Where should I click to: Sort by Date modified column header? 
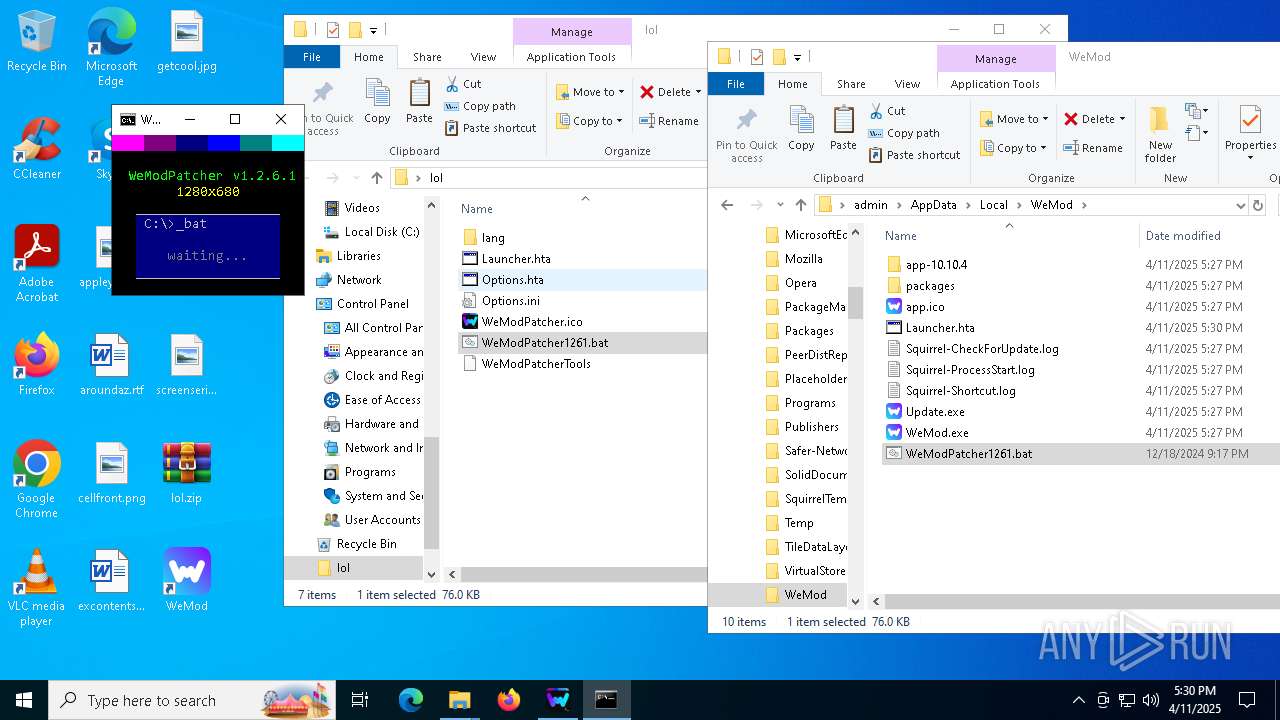pos(1183,236)
